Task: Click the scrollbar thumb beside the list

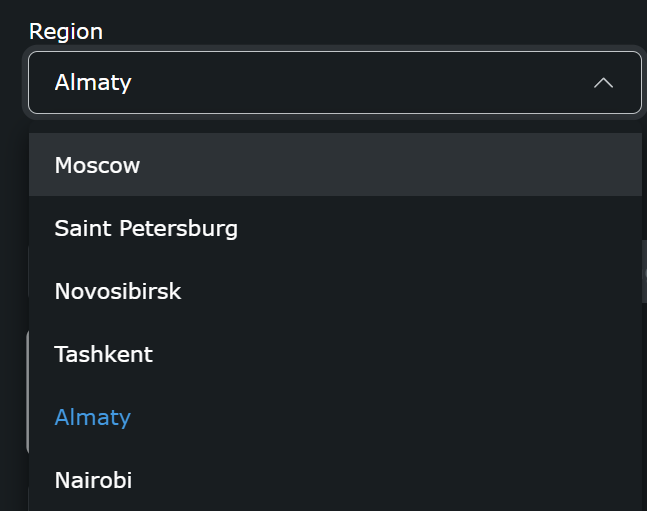Action: [643, 270]
